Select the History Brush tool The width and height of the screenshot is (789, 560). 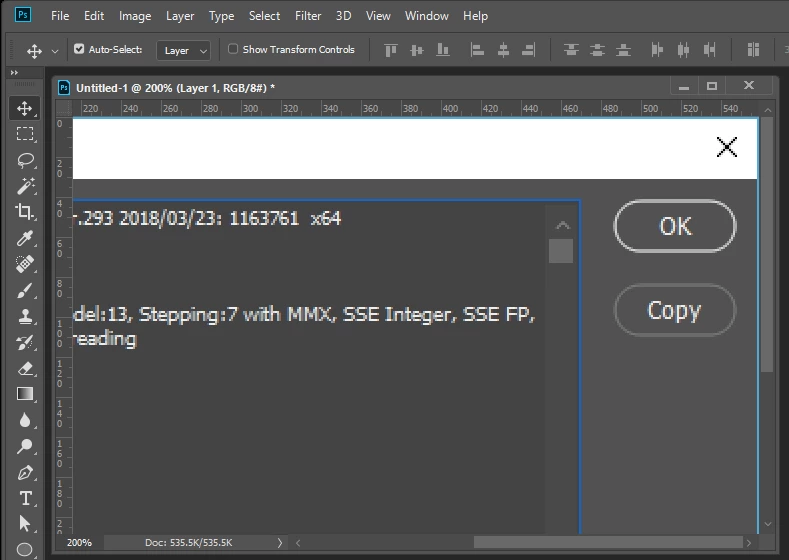pyautogui.click(x=25, y=342)
